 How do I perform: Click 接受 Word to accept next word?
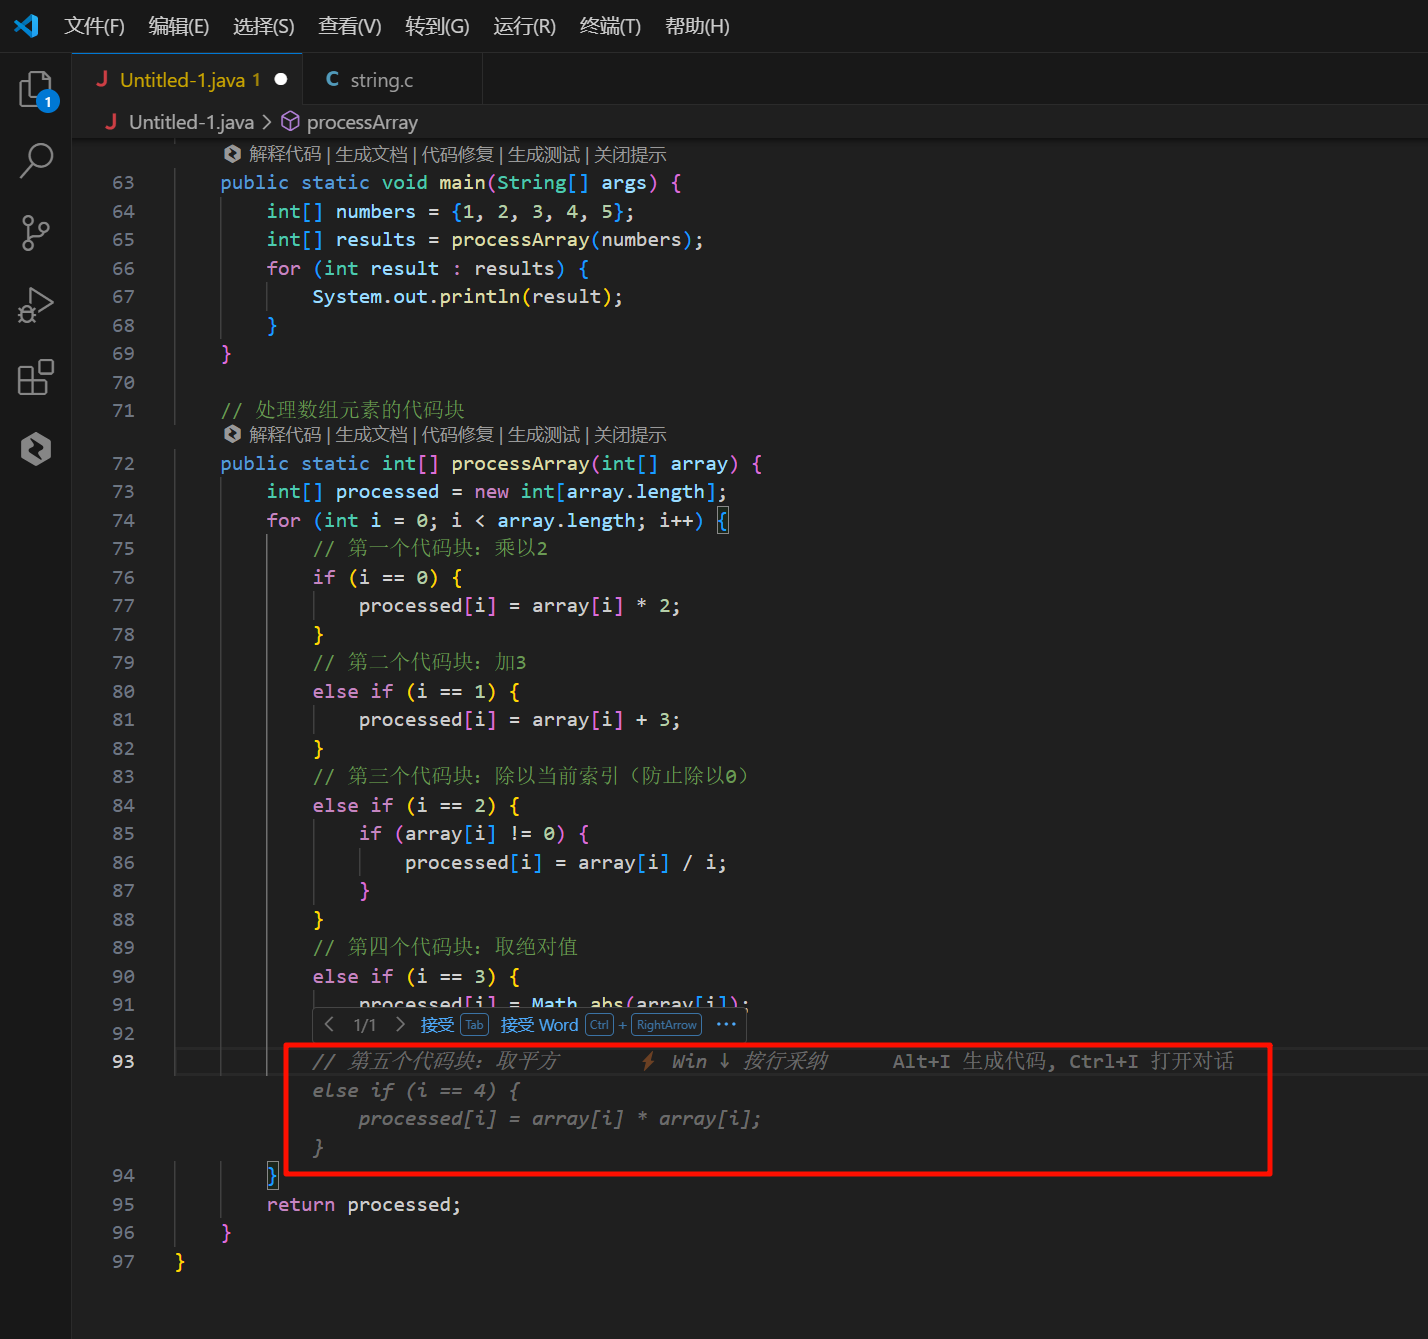[539, 1025]
